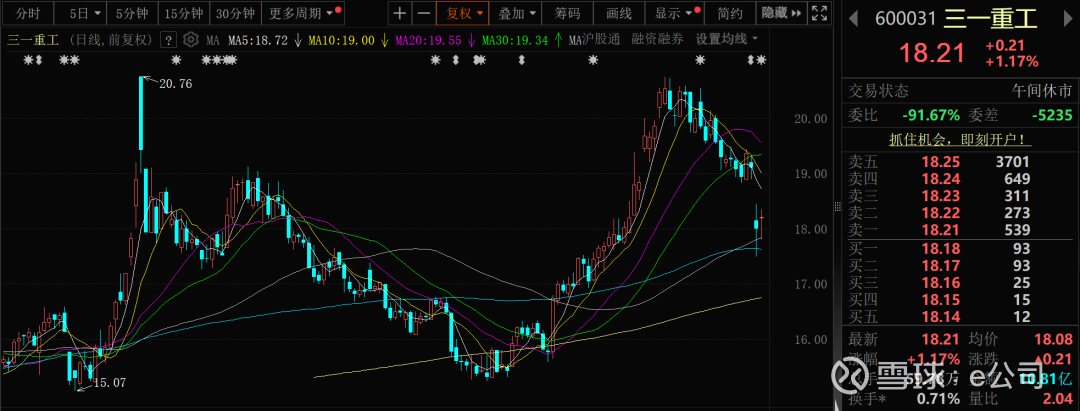Expand 复权 dropdown

click(464, 13)
